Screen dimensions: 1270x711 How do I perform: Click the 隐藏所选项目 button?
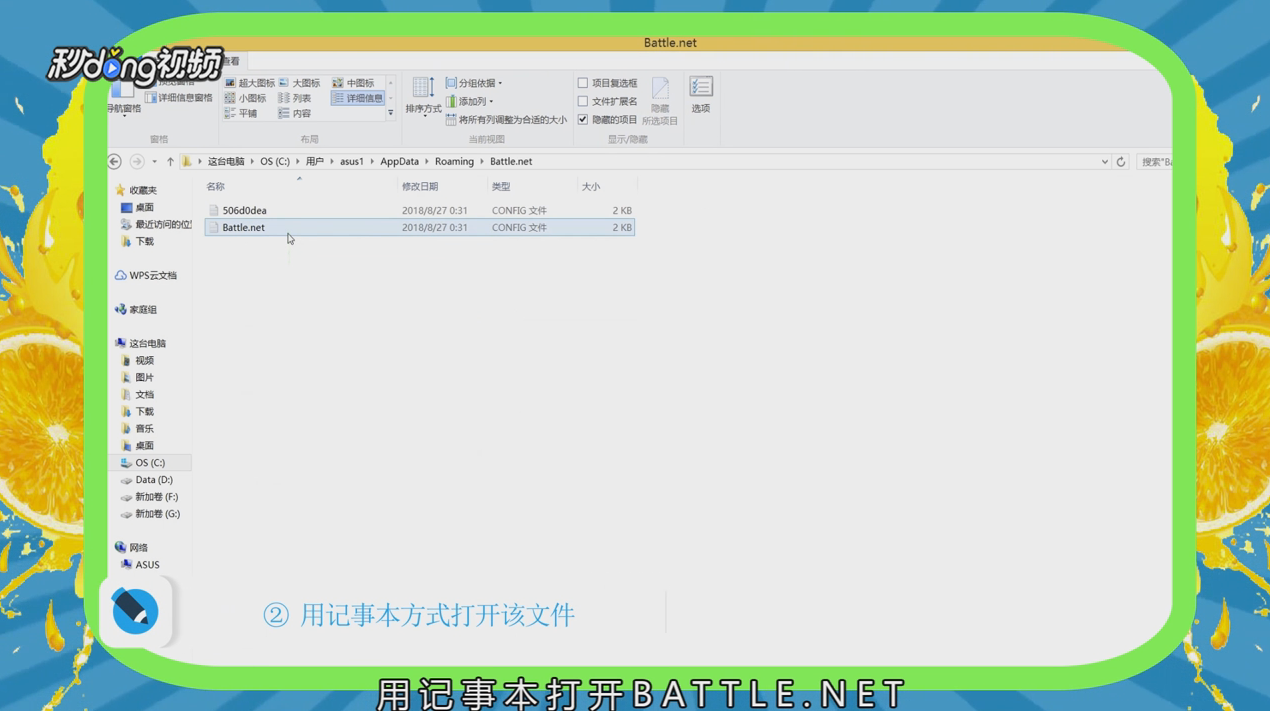coord(660,101)
